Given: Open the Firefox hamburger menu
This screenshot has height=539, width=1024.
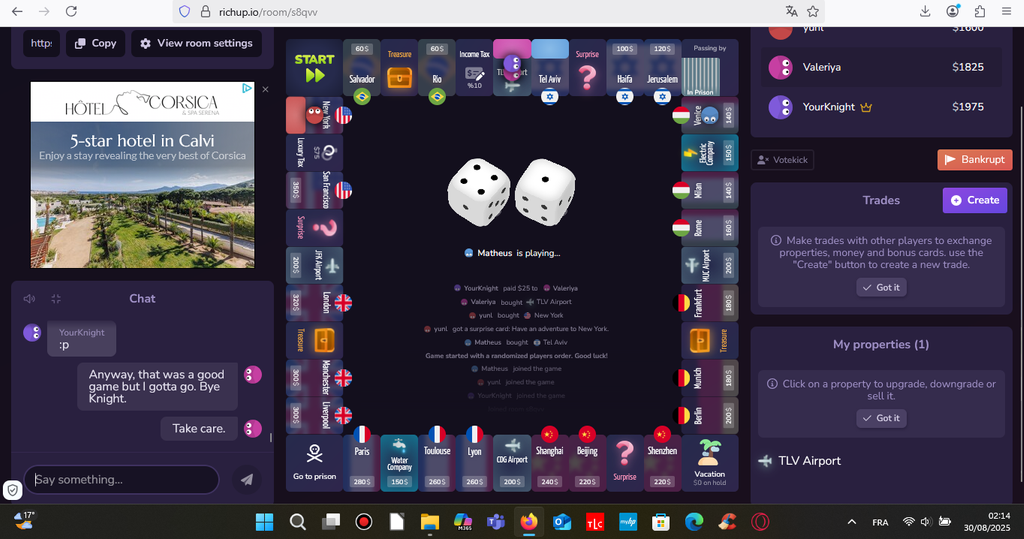Looking at the screenshot, I should tap(1006, 11).
